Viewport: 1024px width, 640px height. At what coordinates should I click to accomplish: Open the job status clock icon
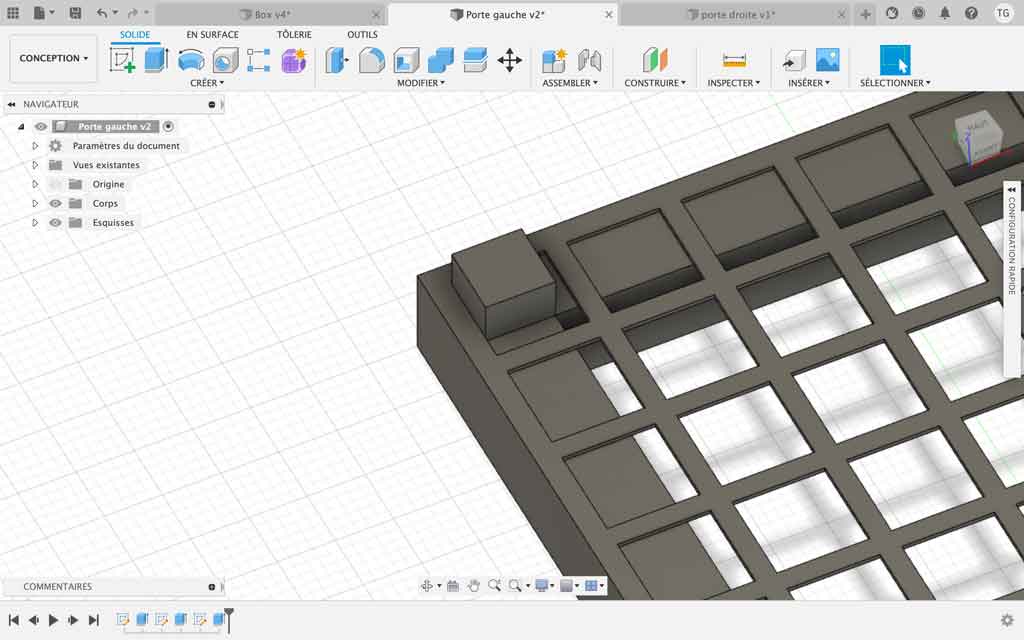click(918, 13)
